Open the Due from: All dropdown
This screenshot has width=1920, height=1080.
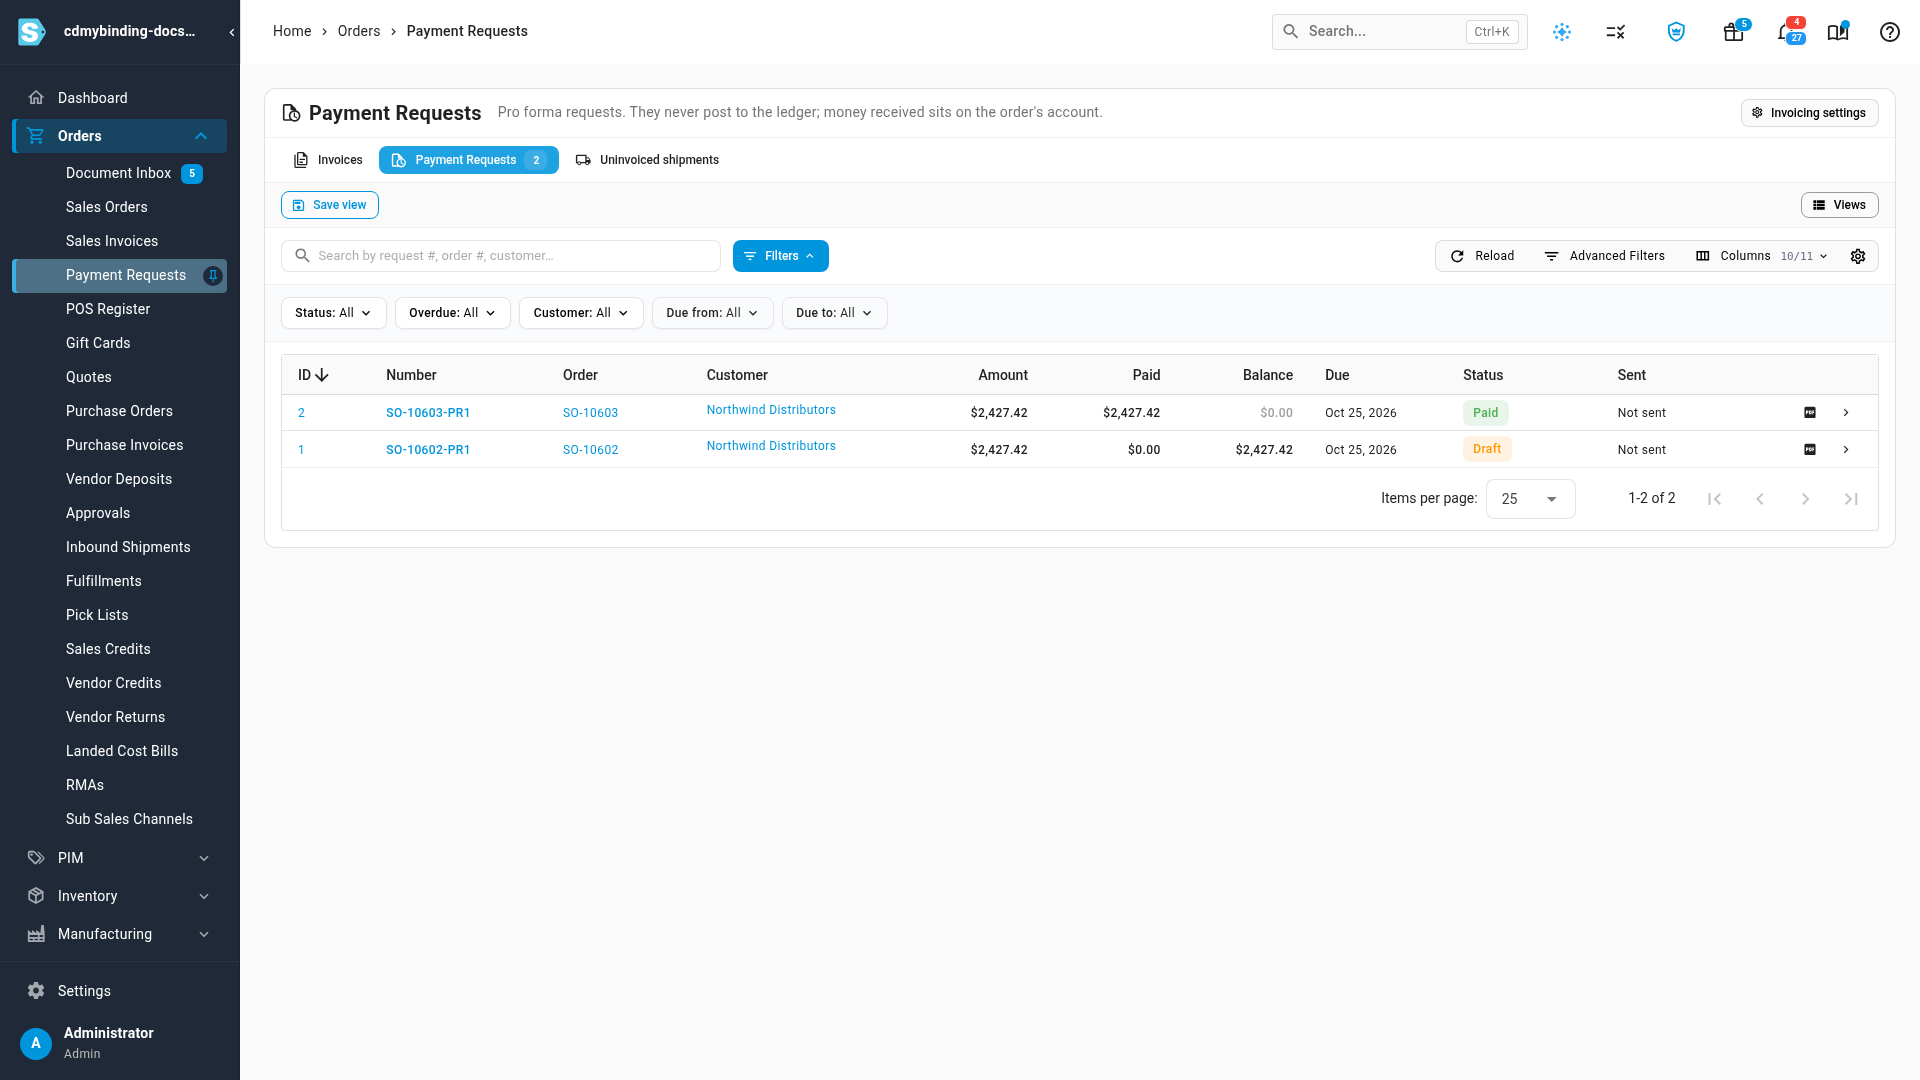click(712, 313)
